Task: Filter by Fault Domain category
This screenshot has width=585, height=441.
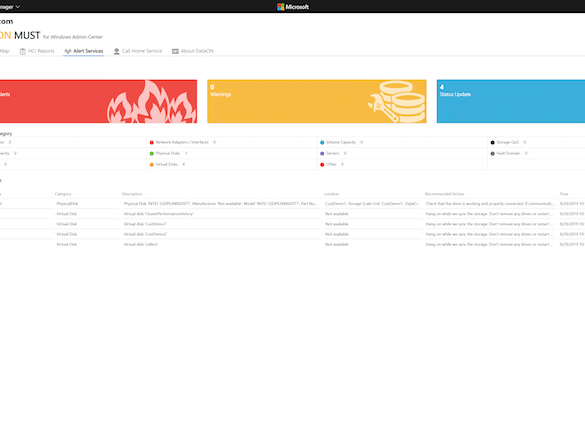Action: pos(509,153)
